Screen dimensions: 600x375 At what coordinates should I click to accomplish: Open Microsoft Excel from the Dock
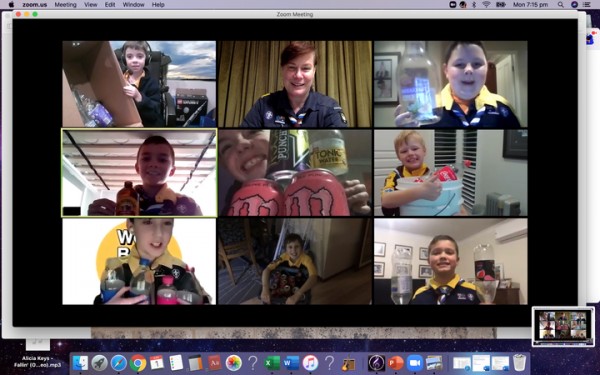(272, 363)
